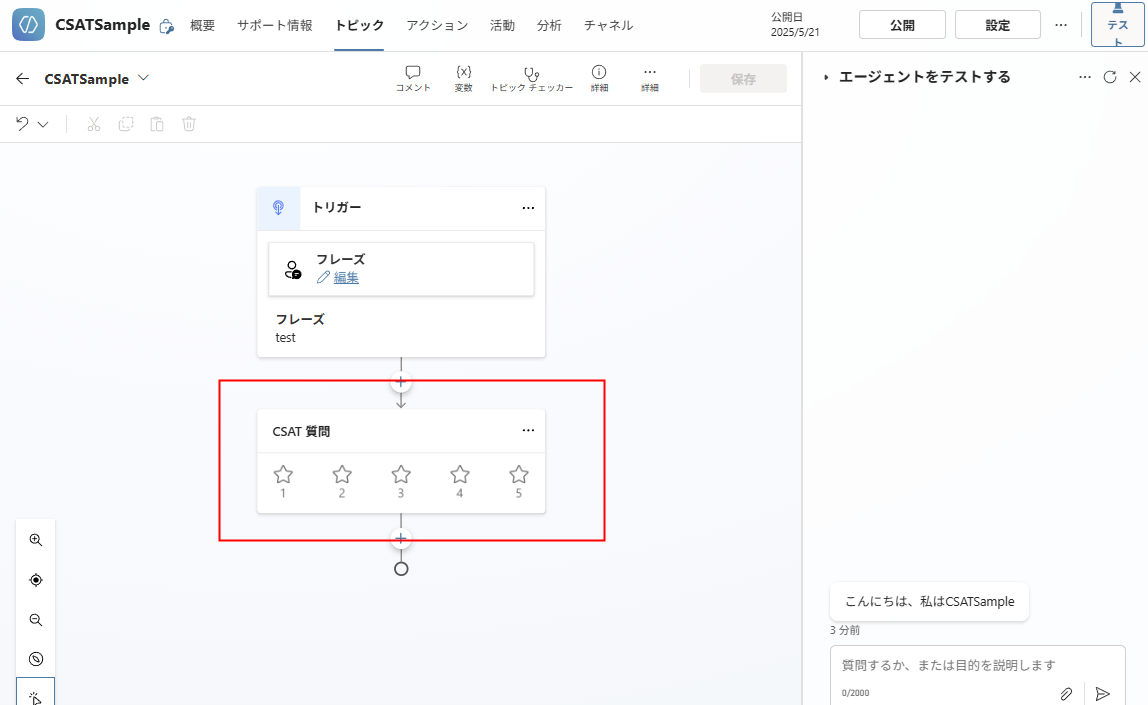Select the 1-star rating in CSAT 質問
The width and height of the screenshot is (1148, 705).
tap(282, 475)
